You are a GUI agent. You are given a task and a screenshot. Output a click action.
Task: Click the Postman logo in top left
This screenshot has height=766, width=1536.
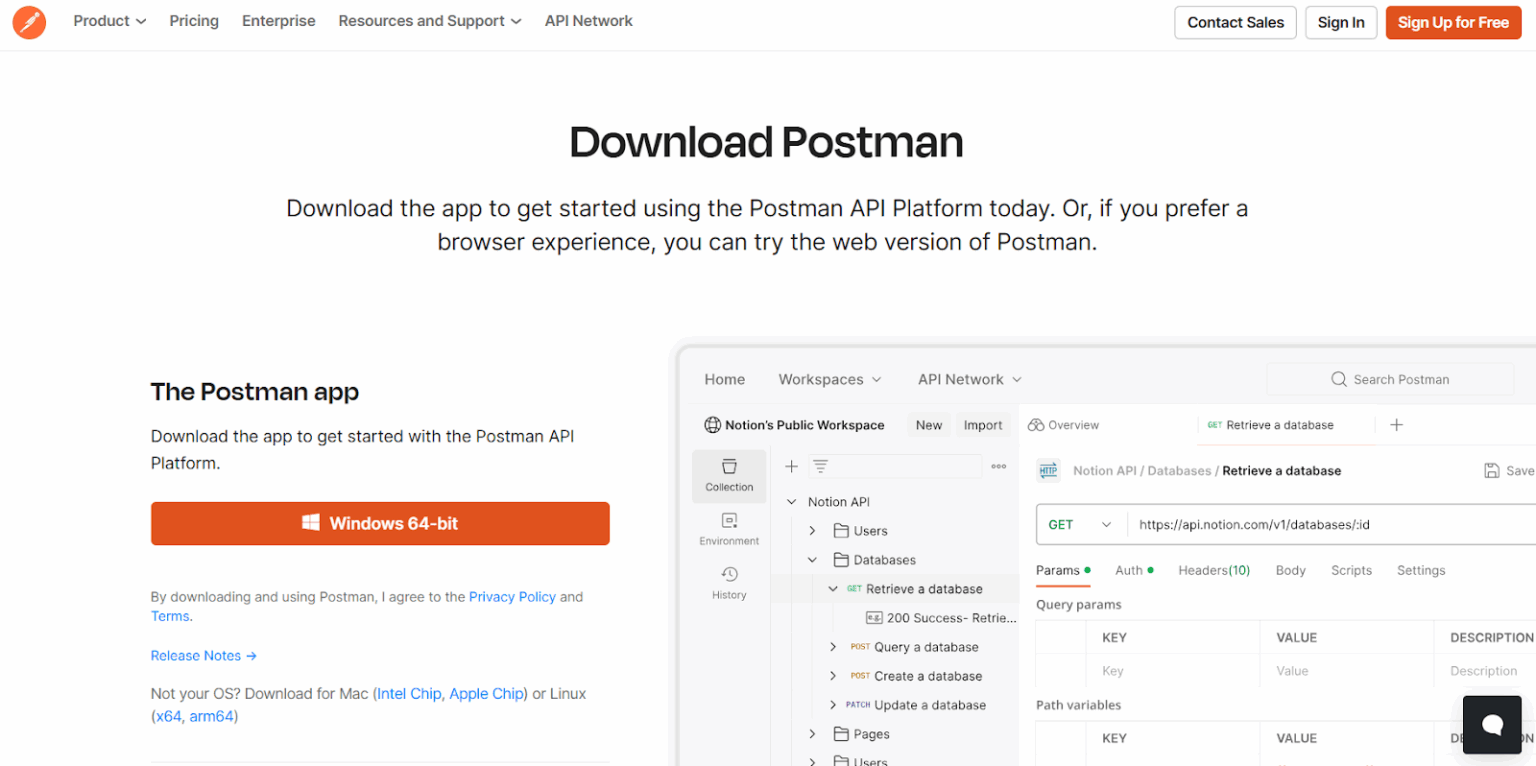(x=28, y=21)
